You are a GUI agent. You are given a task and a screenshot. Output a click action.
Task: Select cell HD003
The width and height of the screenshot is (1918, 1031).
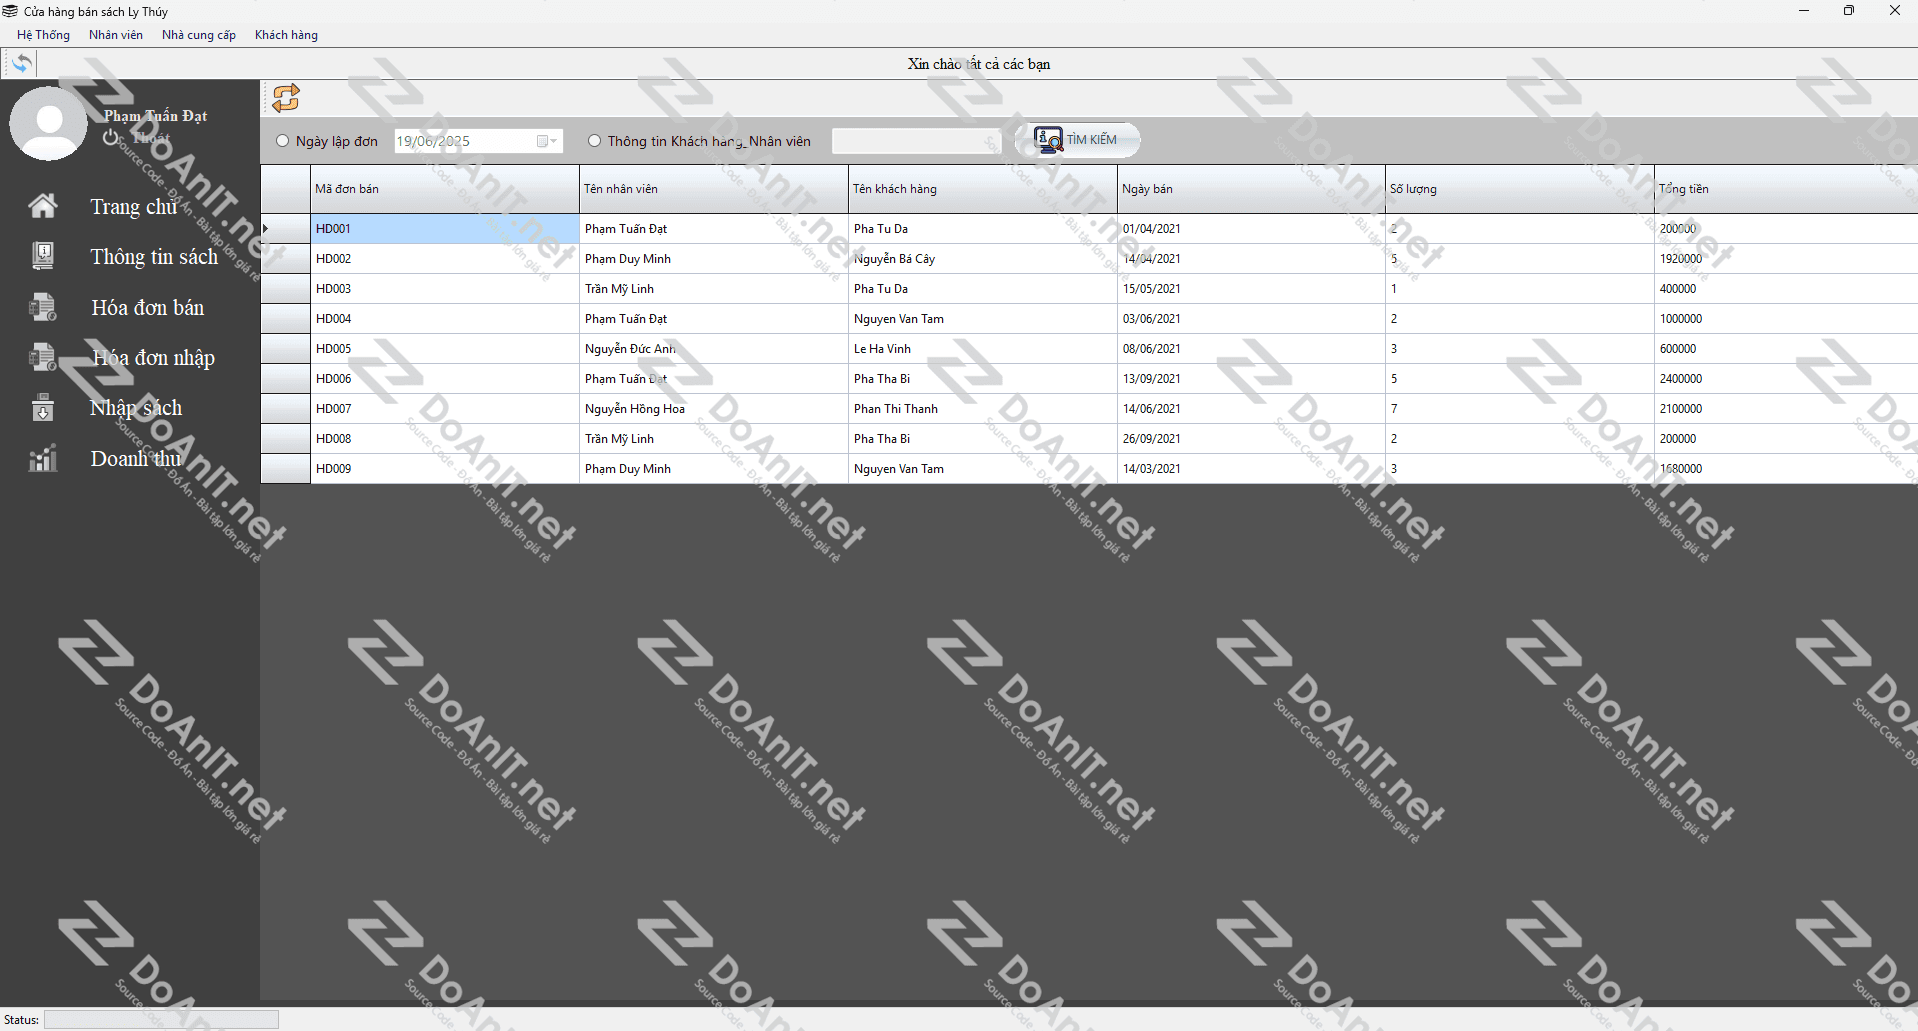coord(445,289)
